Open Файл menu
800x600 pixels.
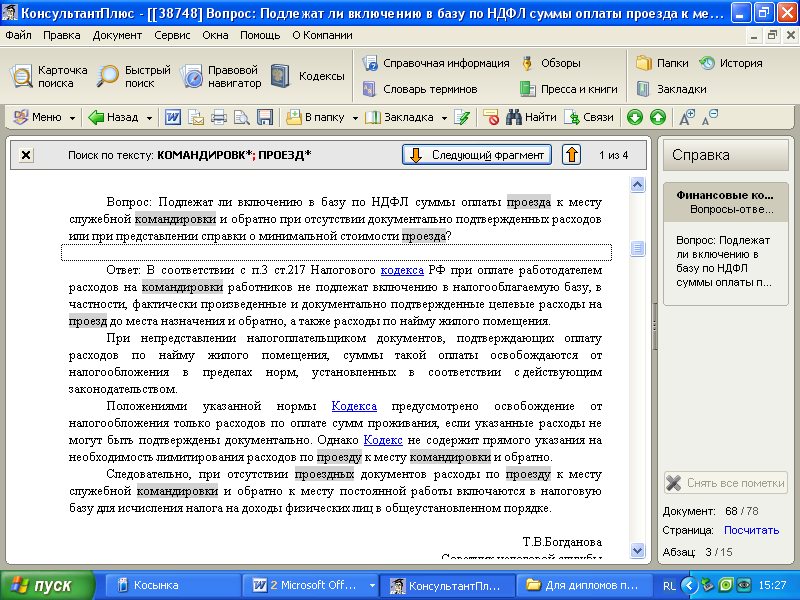[x=18, y=35]
